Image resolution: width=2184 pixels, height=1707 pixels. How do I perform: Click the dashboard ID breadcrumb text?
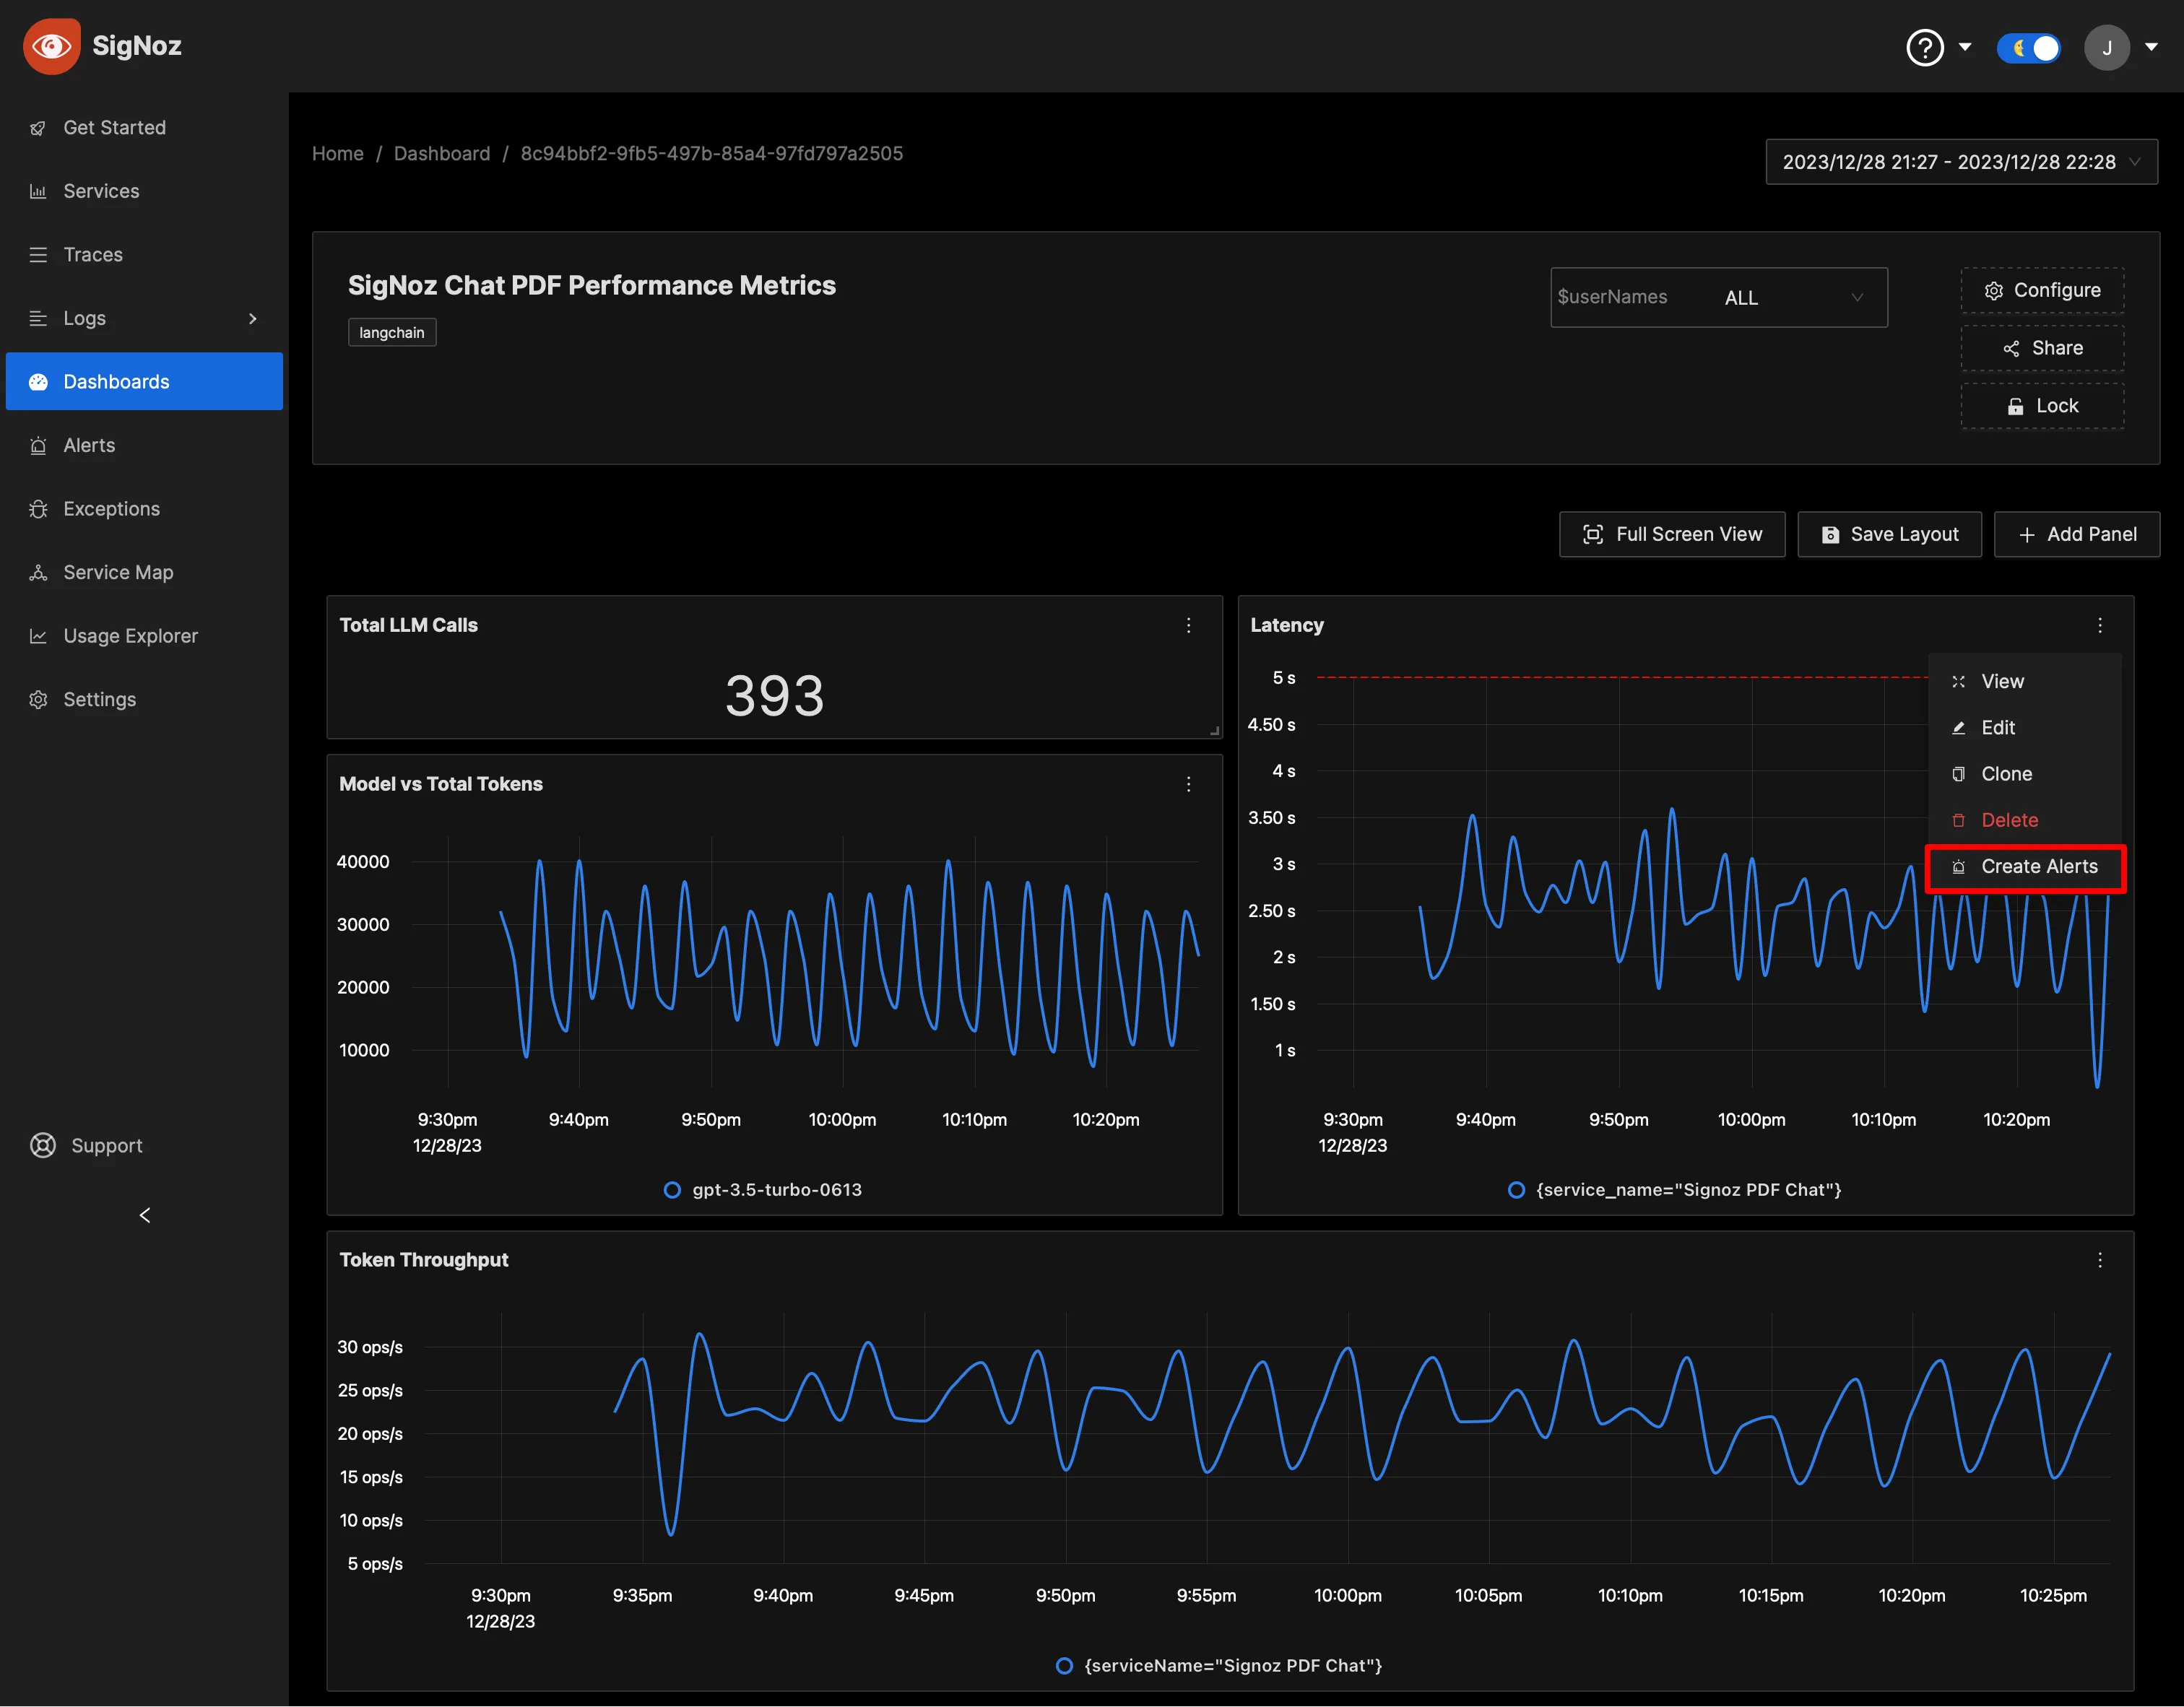(712, 153)
